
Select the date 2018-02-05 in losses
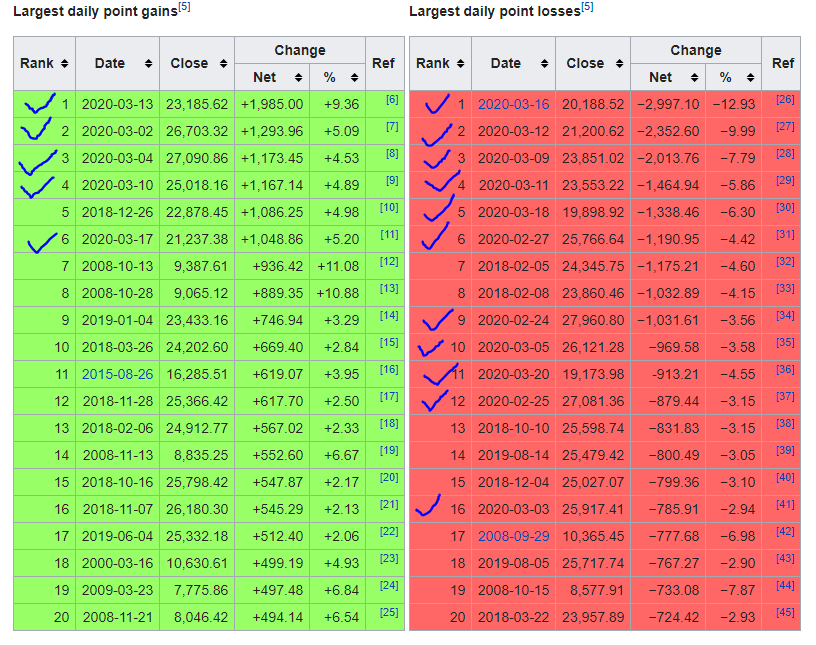click(x=514, y=266)
